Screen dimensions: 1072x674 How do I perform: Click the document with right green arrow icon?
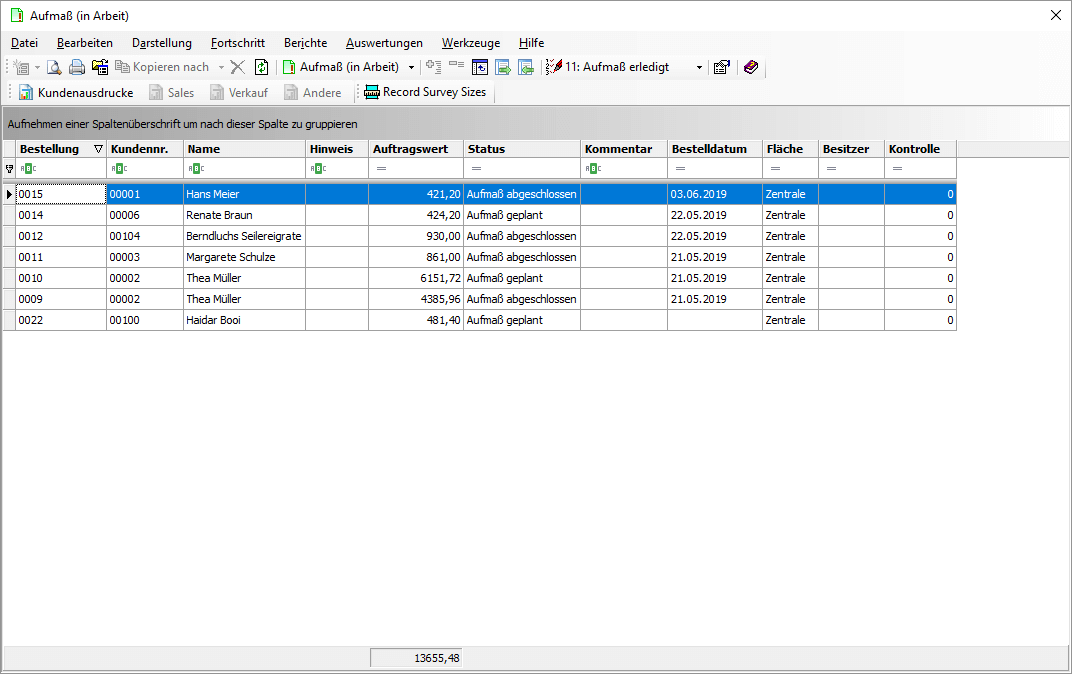tap(503, 67)
